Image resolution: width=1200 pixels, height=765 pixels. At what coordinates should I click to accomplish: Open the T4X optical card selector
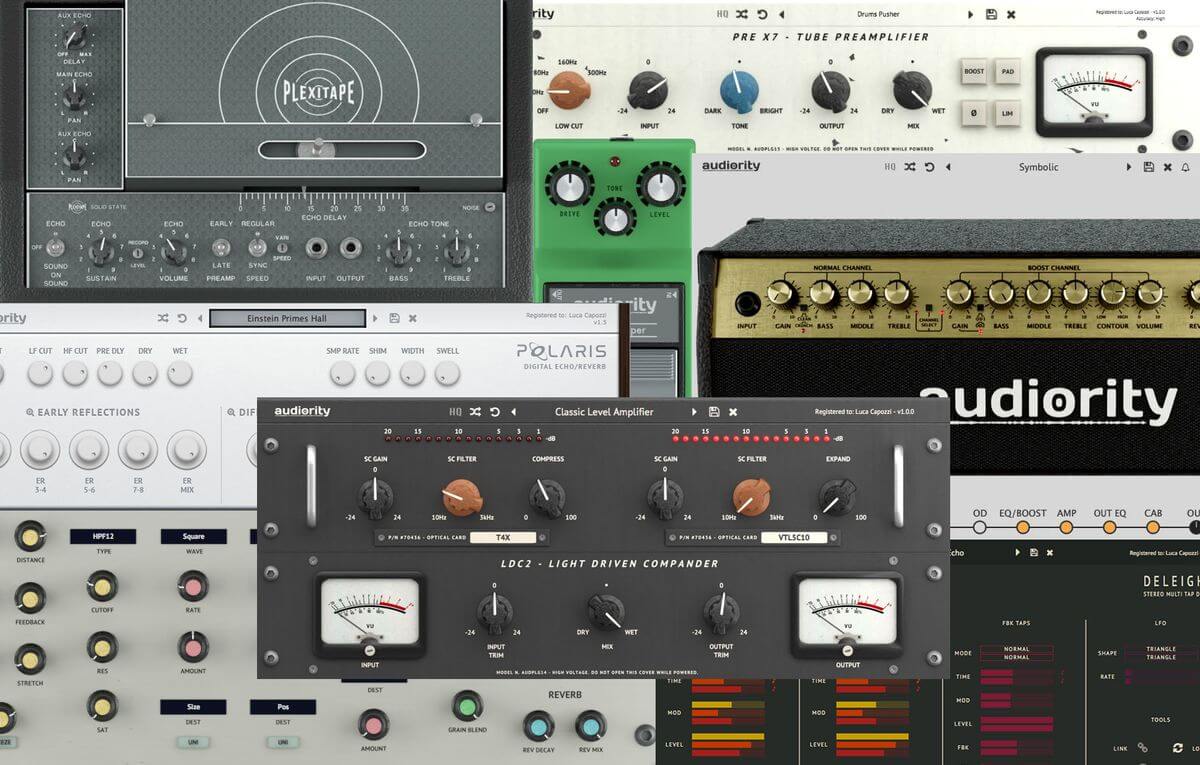tap(495, 537)
